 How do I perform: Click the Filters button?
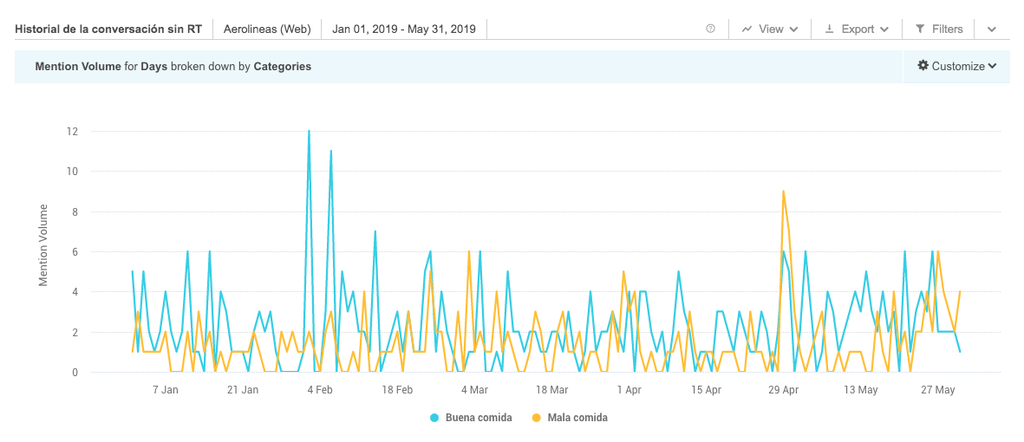[939, 29]
